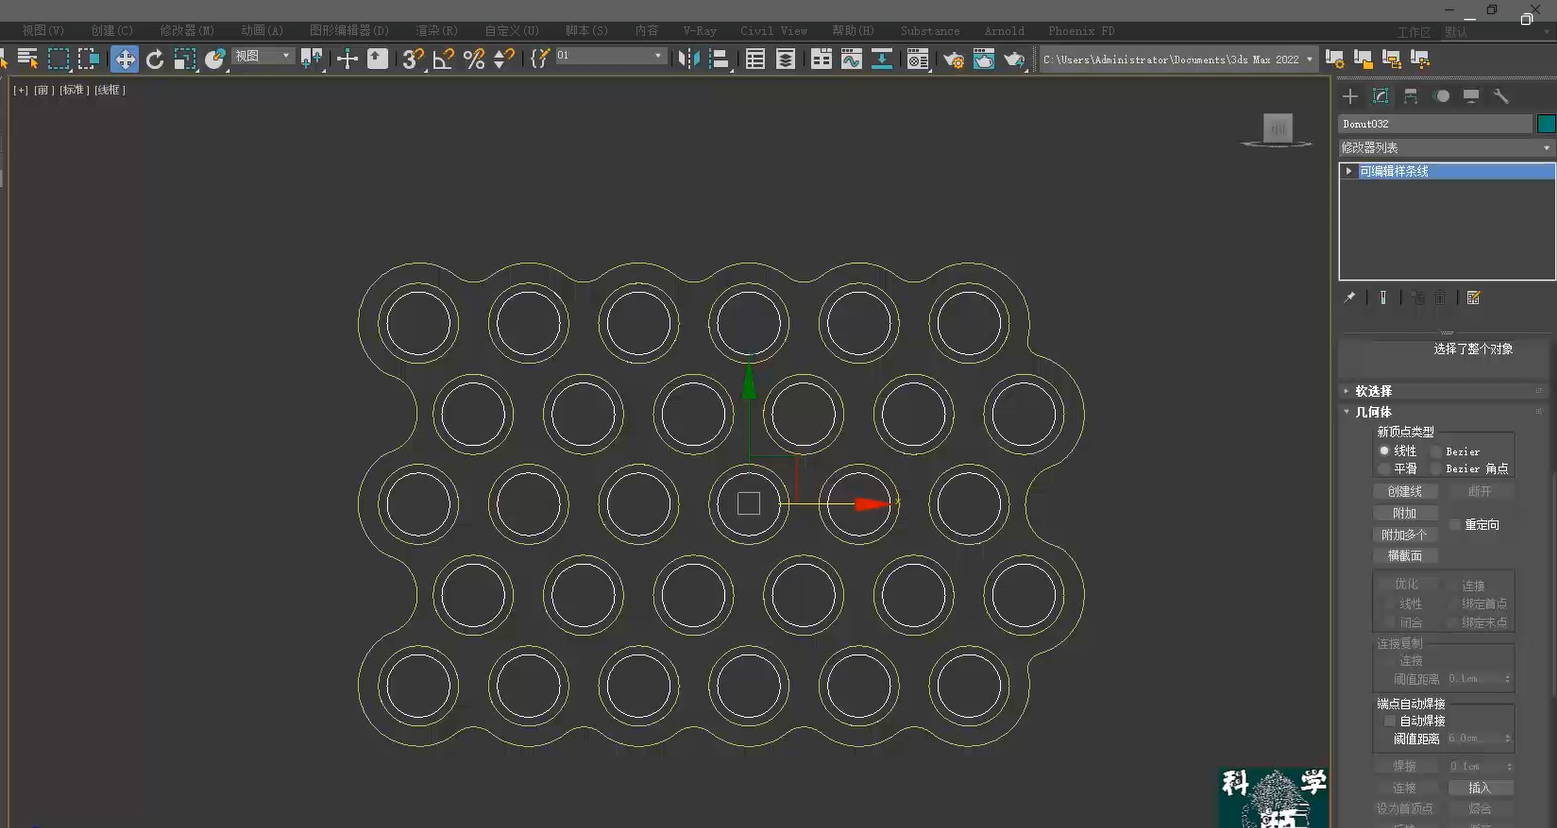Open the 修改器列表 dropdown
The height and width of the screenshot is (828, 1557).
[x=1444, y=146]
